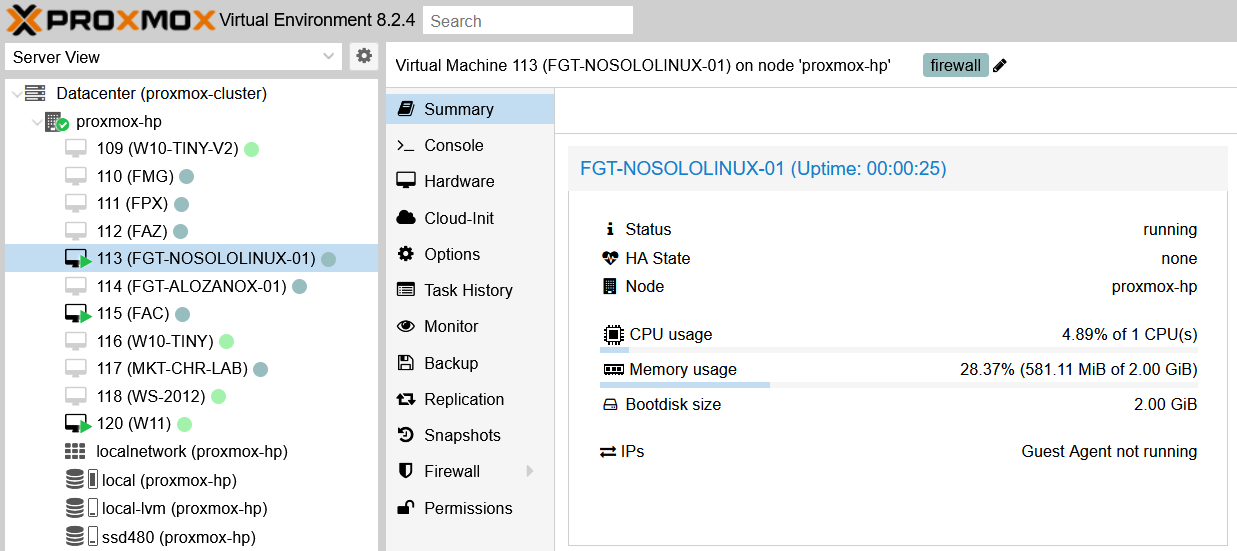This screenshot has width=1237, height=551.
Task: Open the Options tab
Action: [x=470, y=254]
